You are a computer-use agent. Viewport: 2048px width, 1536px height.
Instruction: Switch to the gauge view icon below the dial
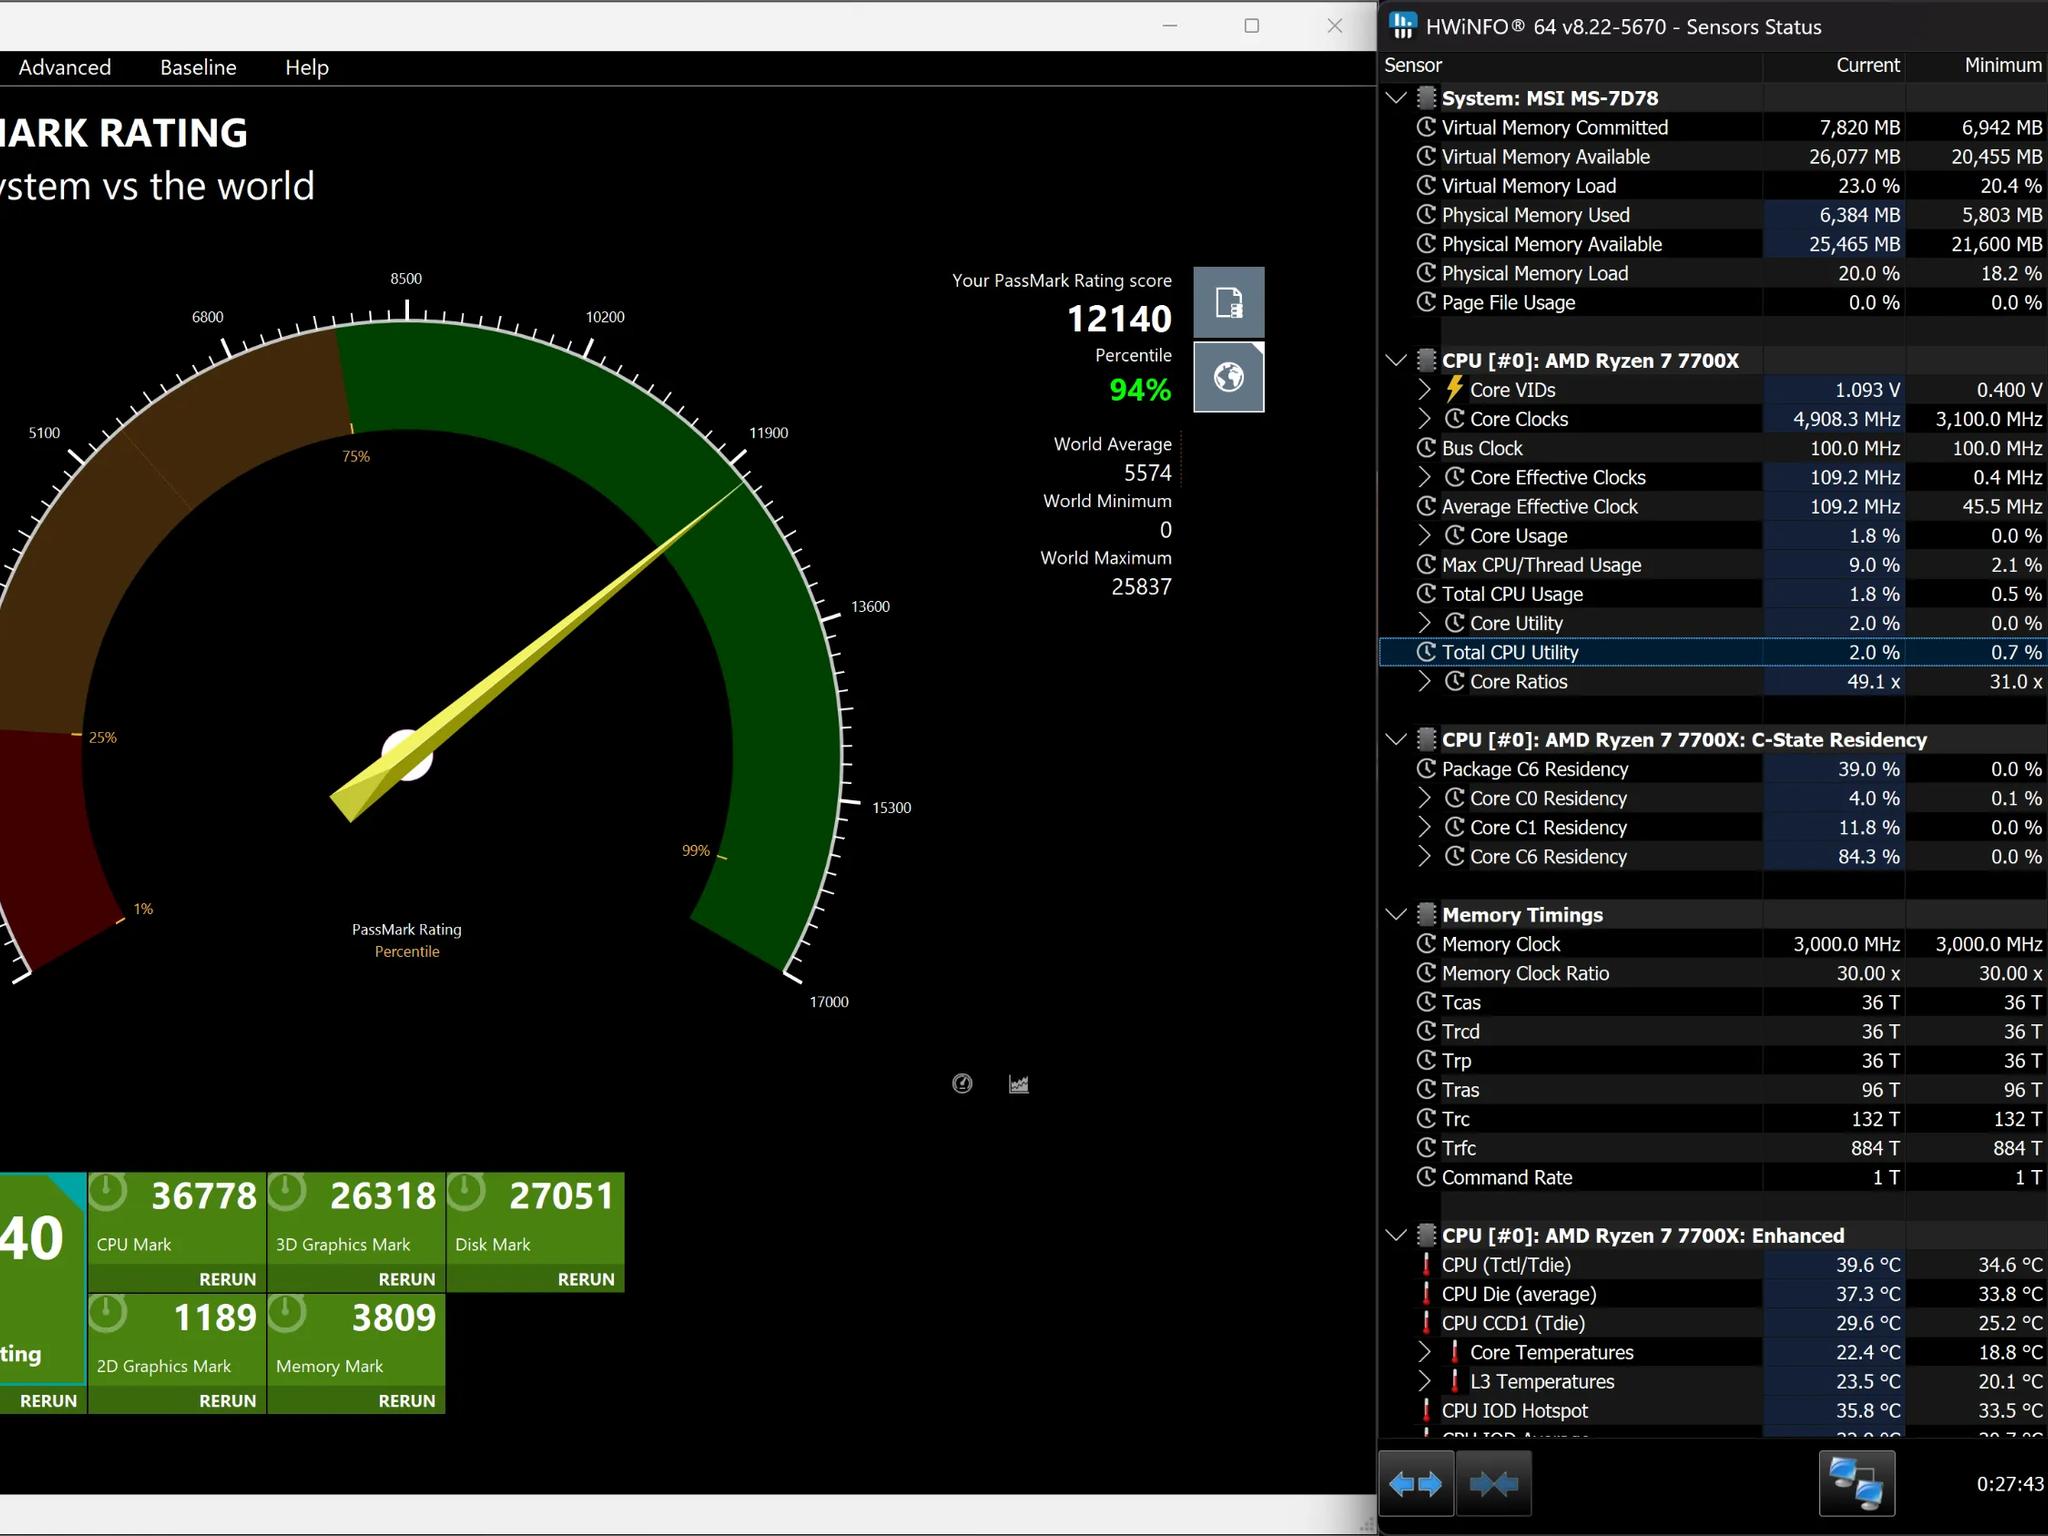point(962,1084)
